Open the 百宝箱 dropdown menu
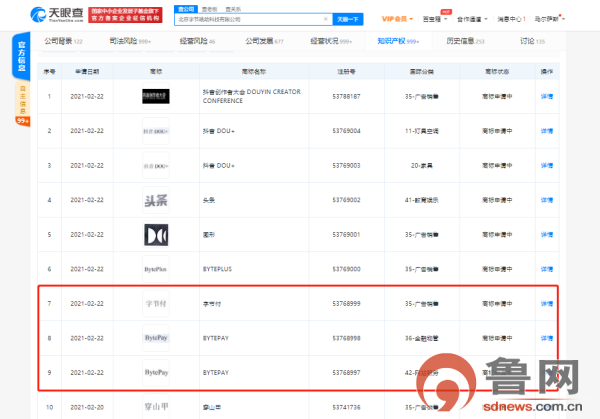The width and height of the screenshot is (600, 419). coord(435,19)
